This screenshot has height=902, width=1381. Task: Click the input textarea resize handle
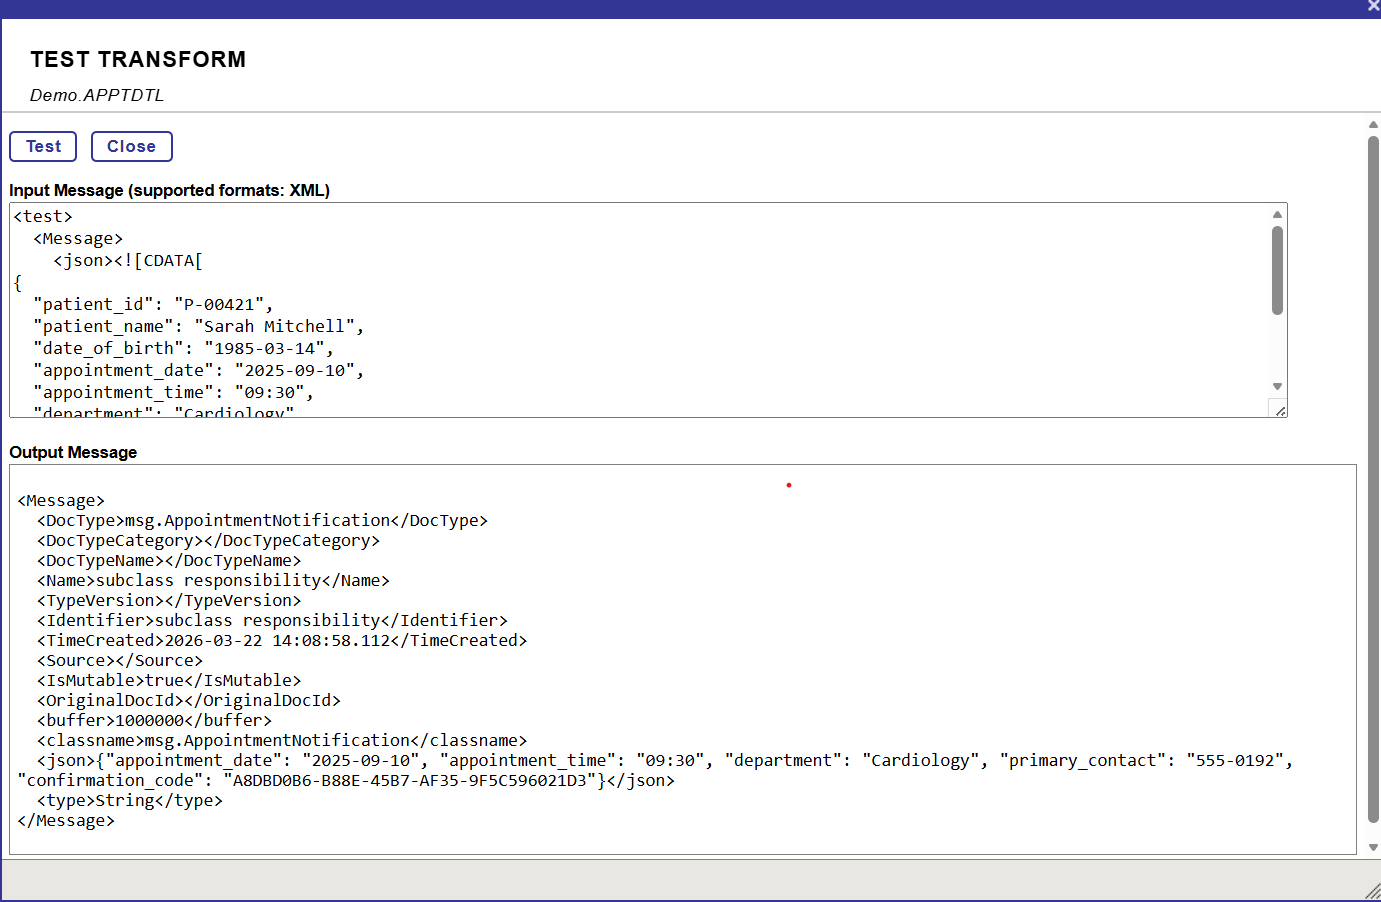1279,410
